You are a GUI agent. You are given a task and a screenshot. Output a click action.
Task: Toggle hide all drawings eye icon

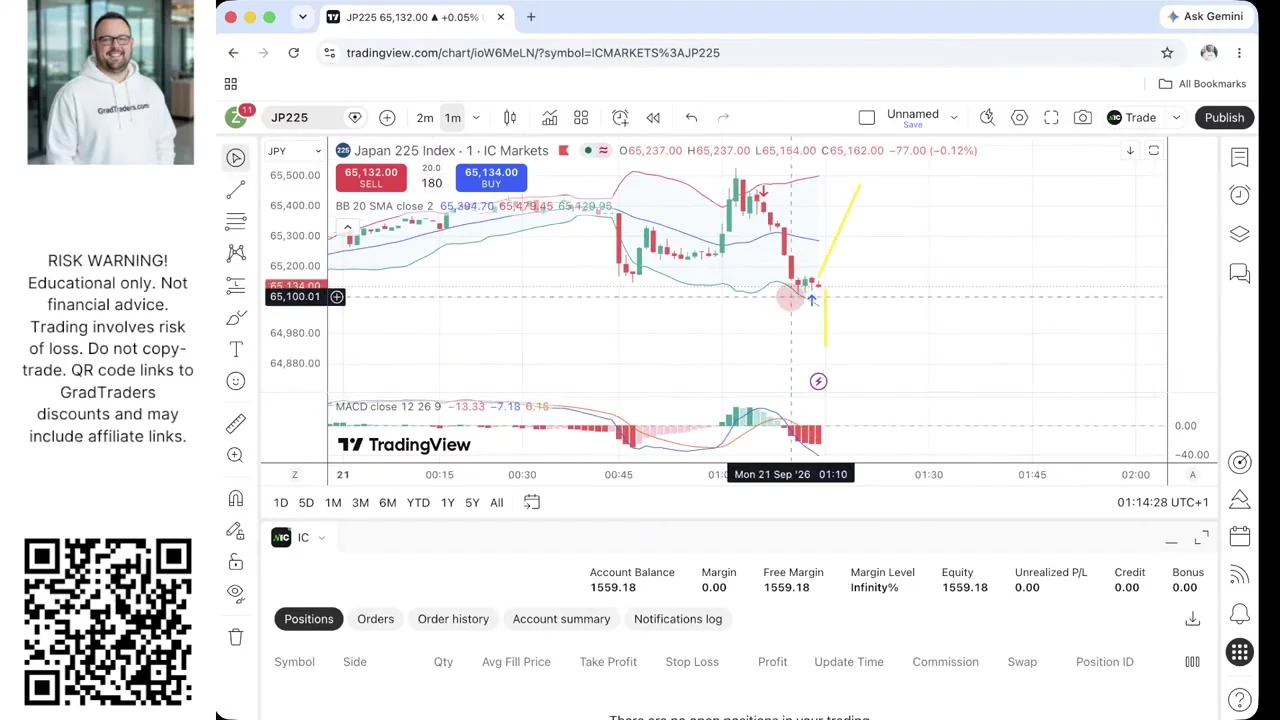tap(236, 593)
